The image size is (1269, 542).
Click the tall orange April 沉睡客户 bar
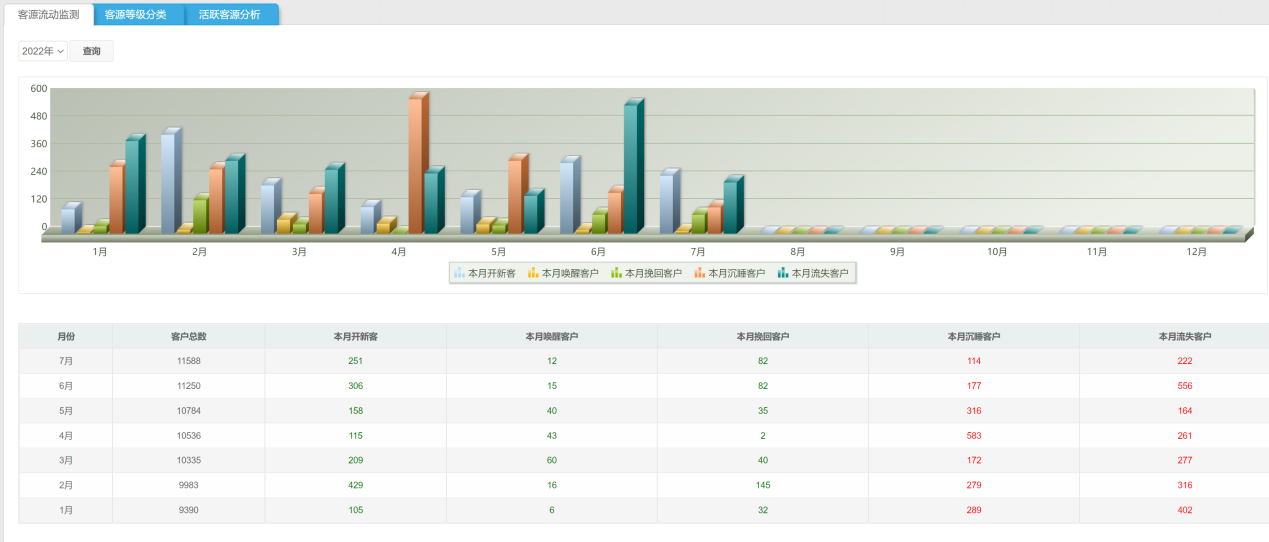click(415, 165)
